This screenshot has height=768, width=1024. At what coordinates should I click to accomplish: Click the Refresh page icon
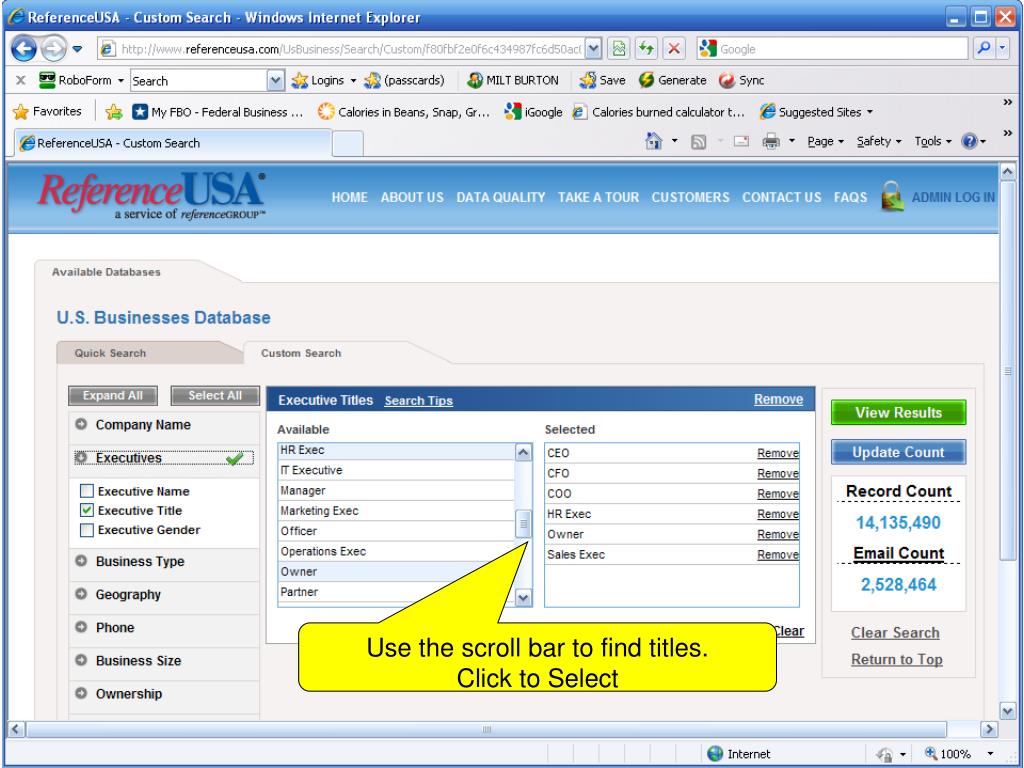(x=647, y=48)
